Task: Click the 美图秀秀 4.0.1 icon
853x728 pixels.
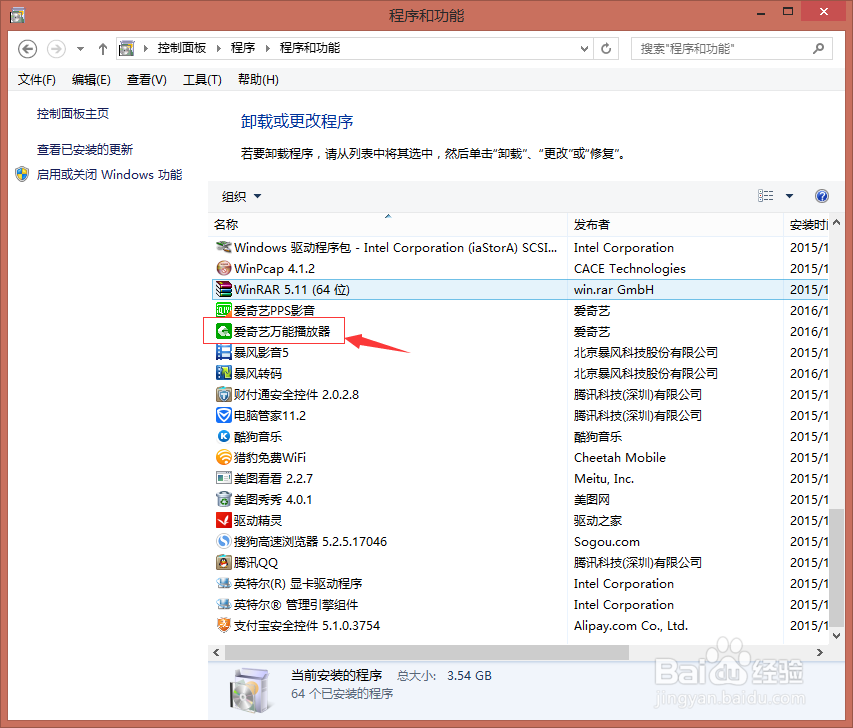Action: pos(224,499)
